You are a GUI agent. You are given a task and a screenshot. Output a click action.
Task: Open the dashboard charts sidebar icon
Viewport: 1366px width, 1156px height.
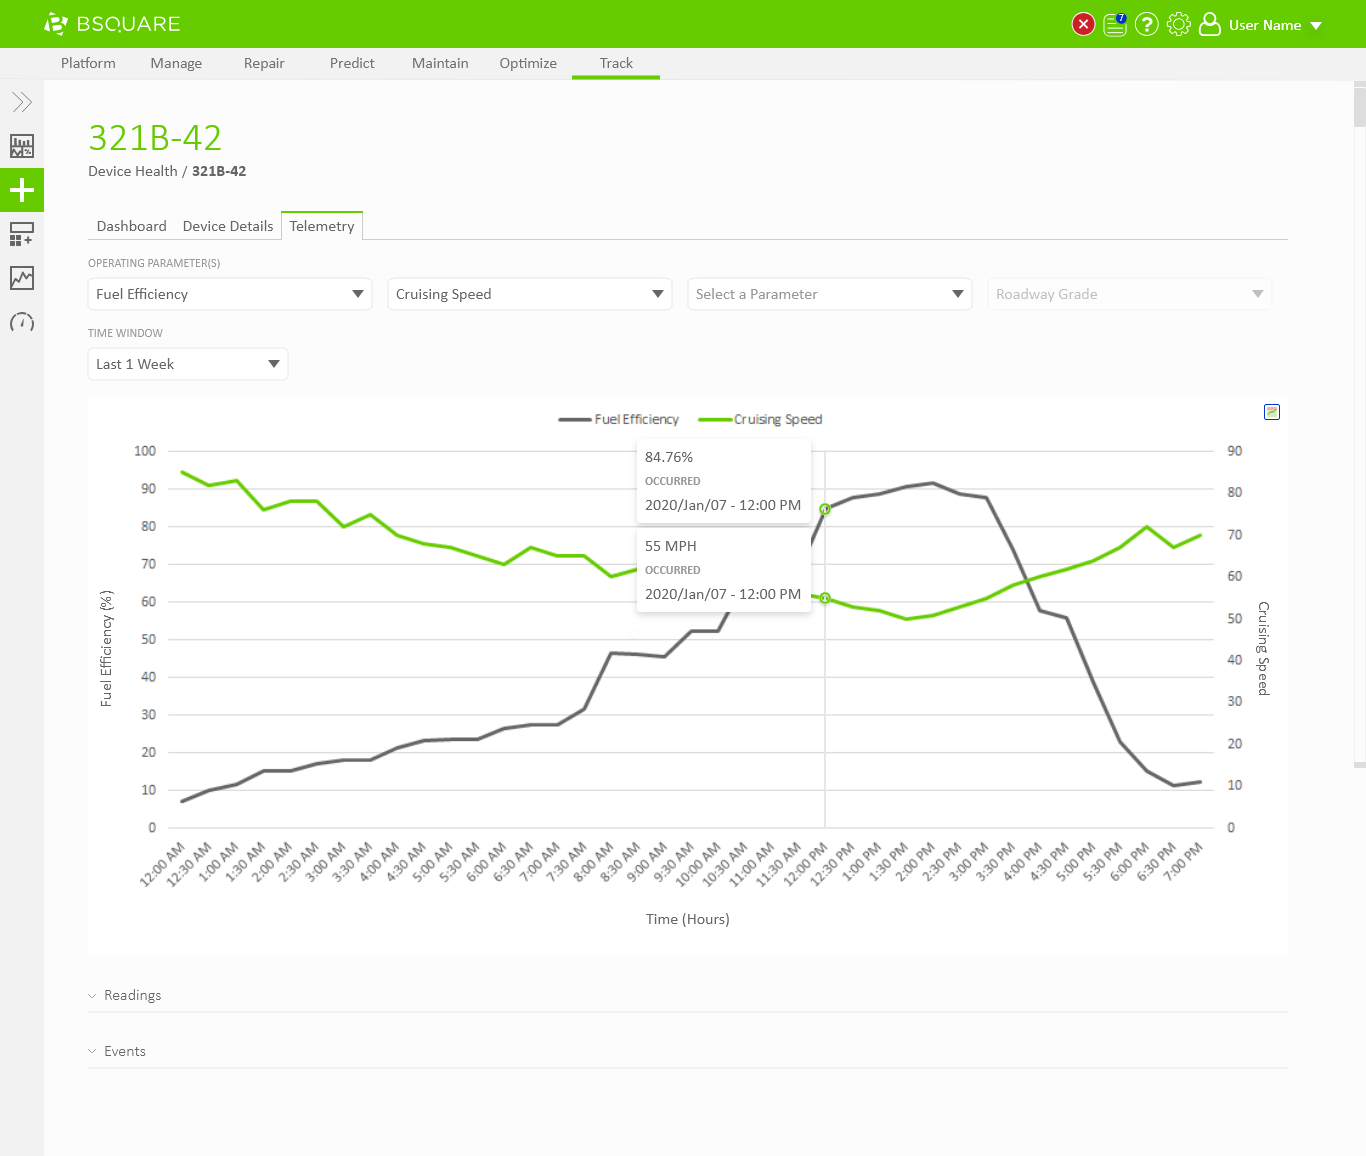click(x=22, y=146)
